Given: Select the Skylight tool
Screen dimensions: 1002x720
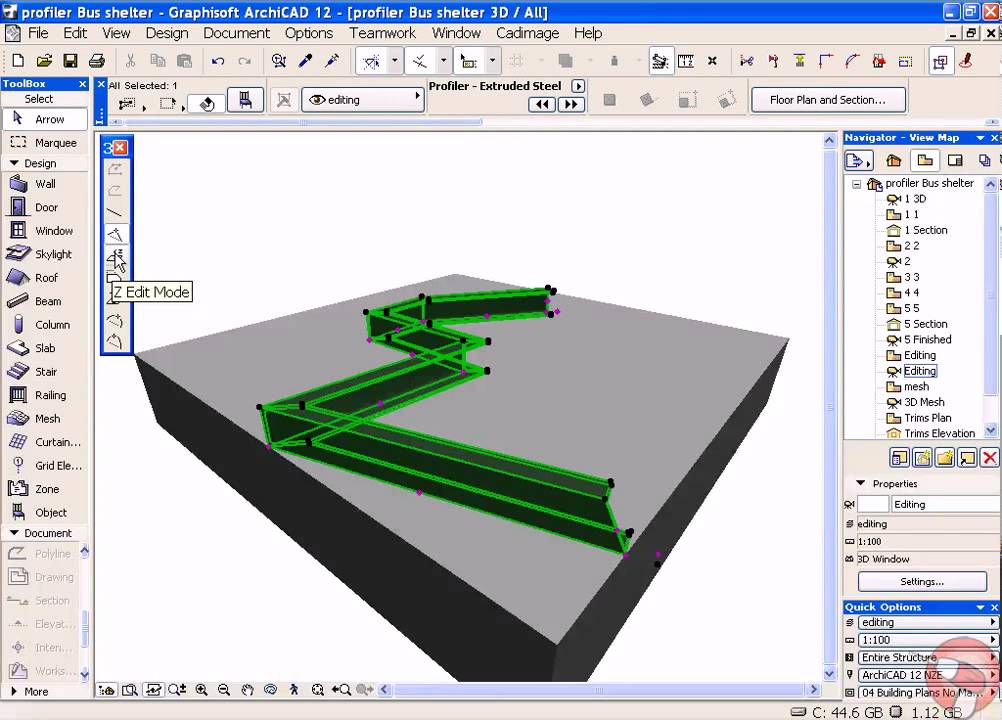Looking at the screenshot, I should 45,254.
